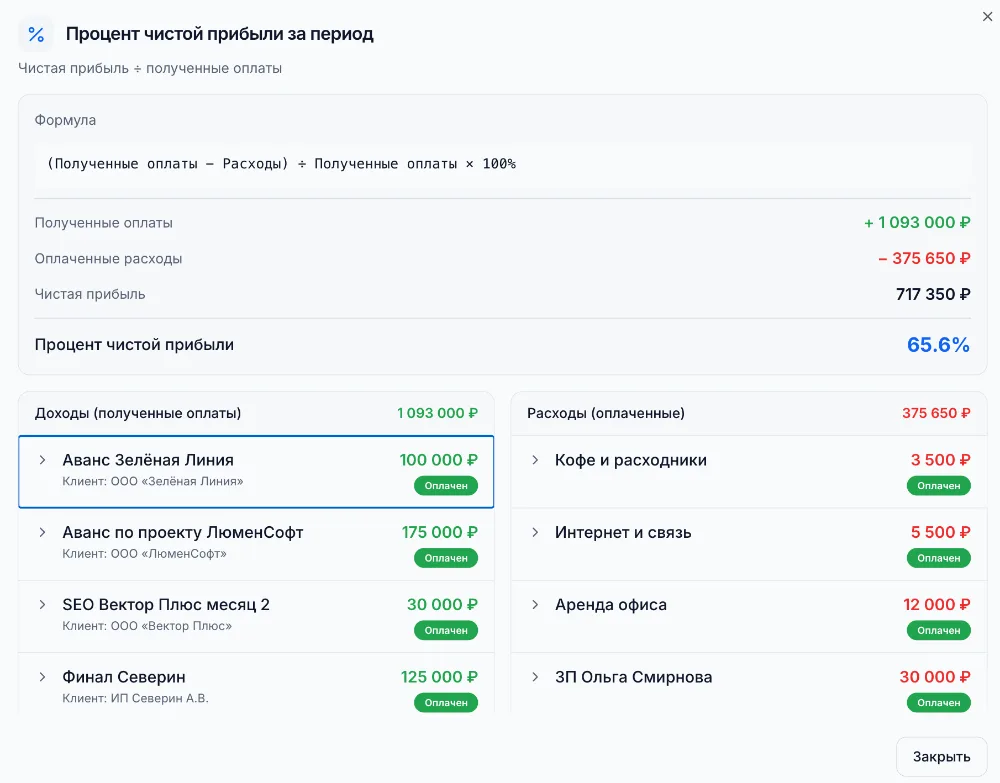The height and width of the screenshot is (783, 1000).
Task: Click the Чистая прибыль ÷ полученные оплаты subtitle
Action: (x=150, y=68)
